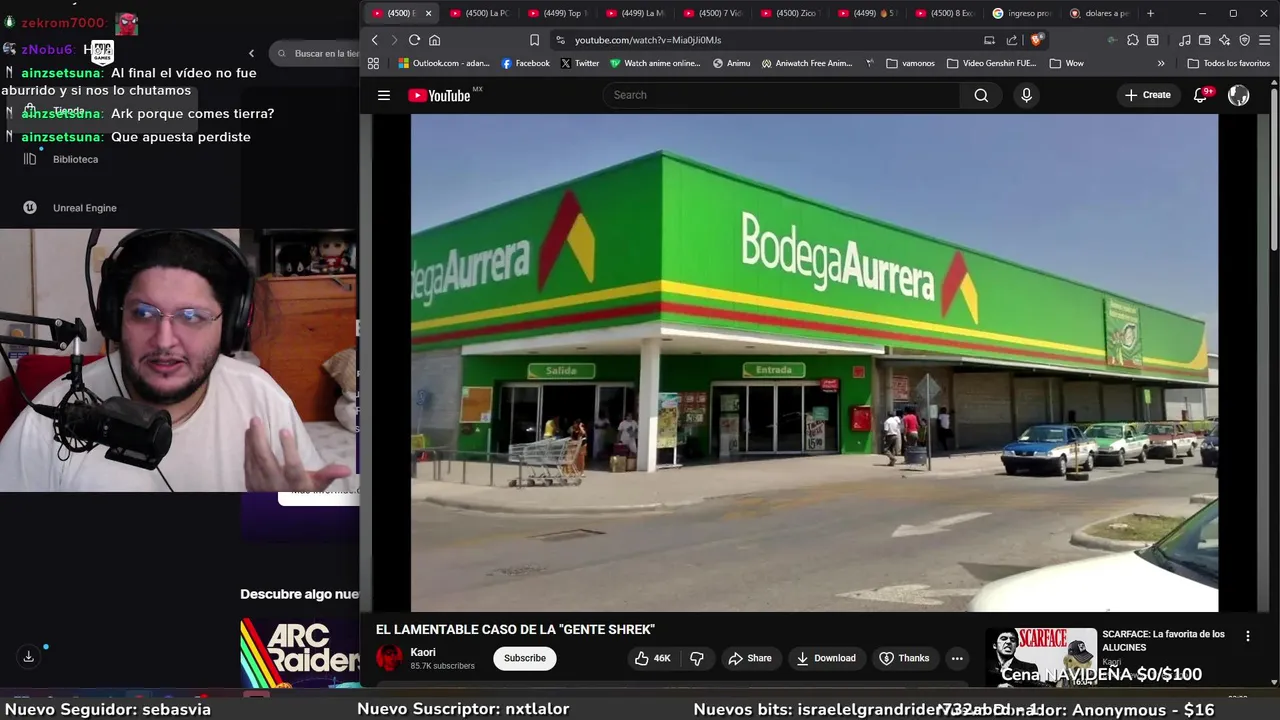Click the Share button
The image size is (1280, 720).
click(750, 658)
